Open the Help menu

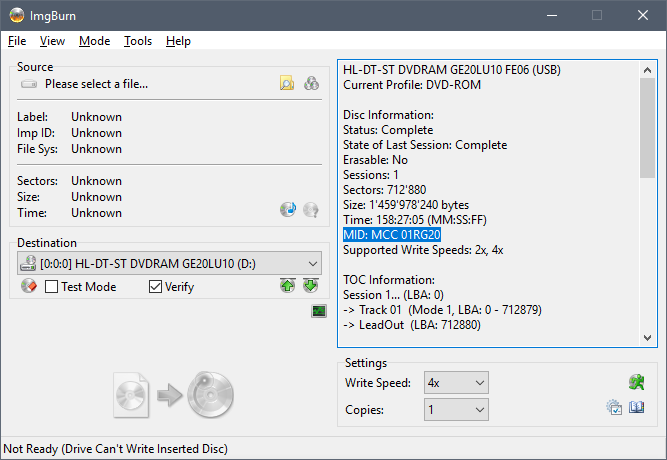click(x=178, y=41)
